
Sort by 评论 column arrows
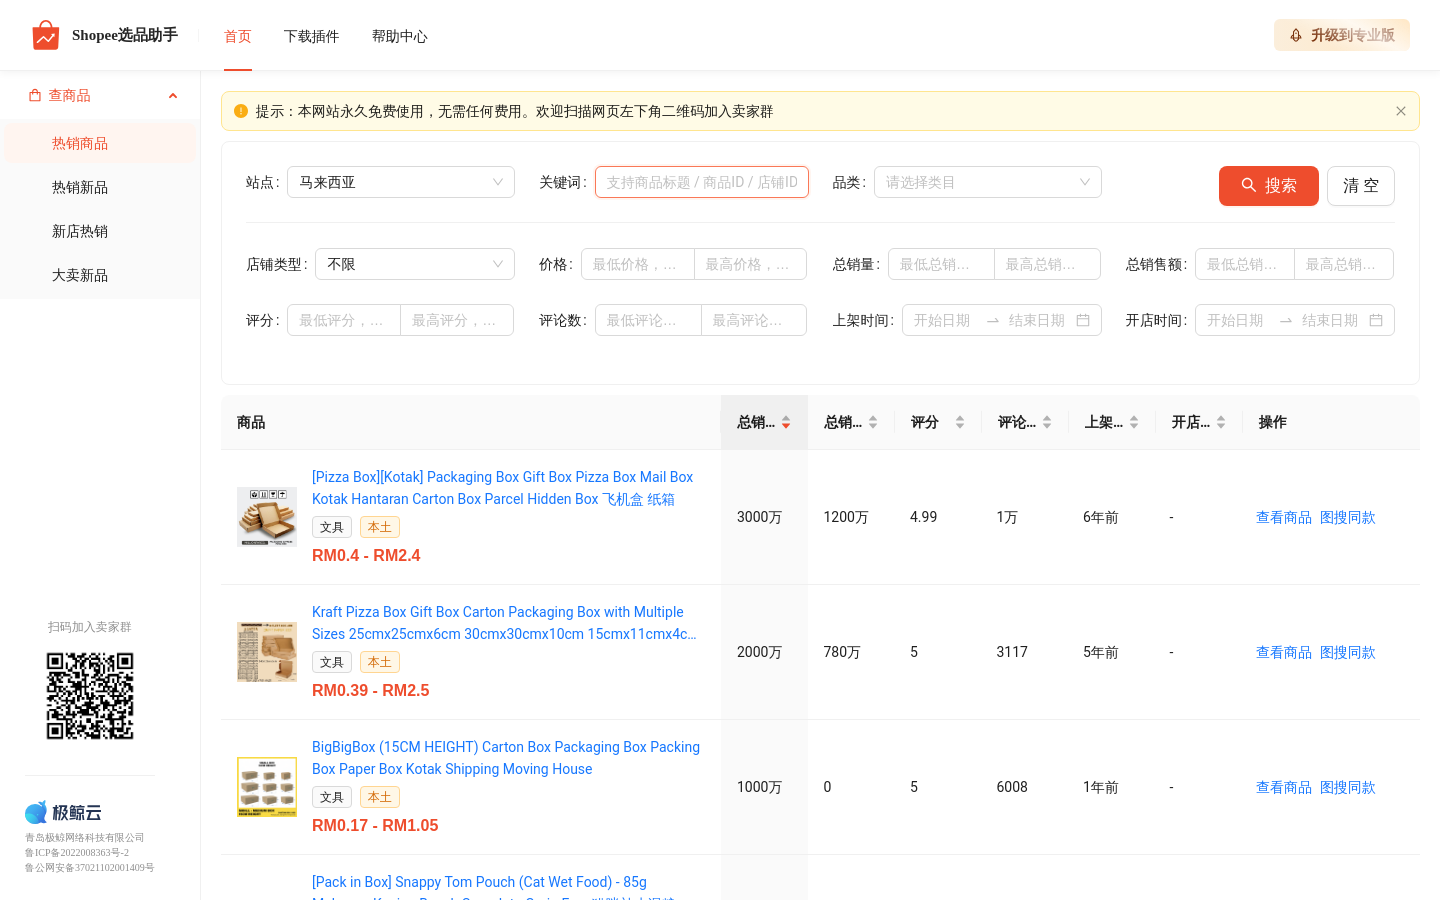pyautogui.click(x=1047, y=422)
